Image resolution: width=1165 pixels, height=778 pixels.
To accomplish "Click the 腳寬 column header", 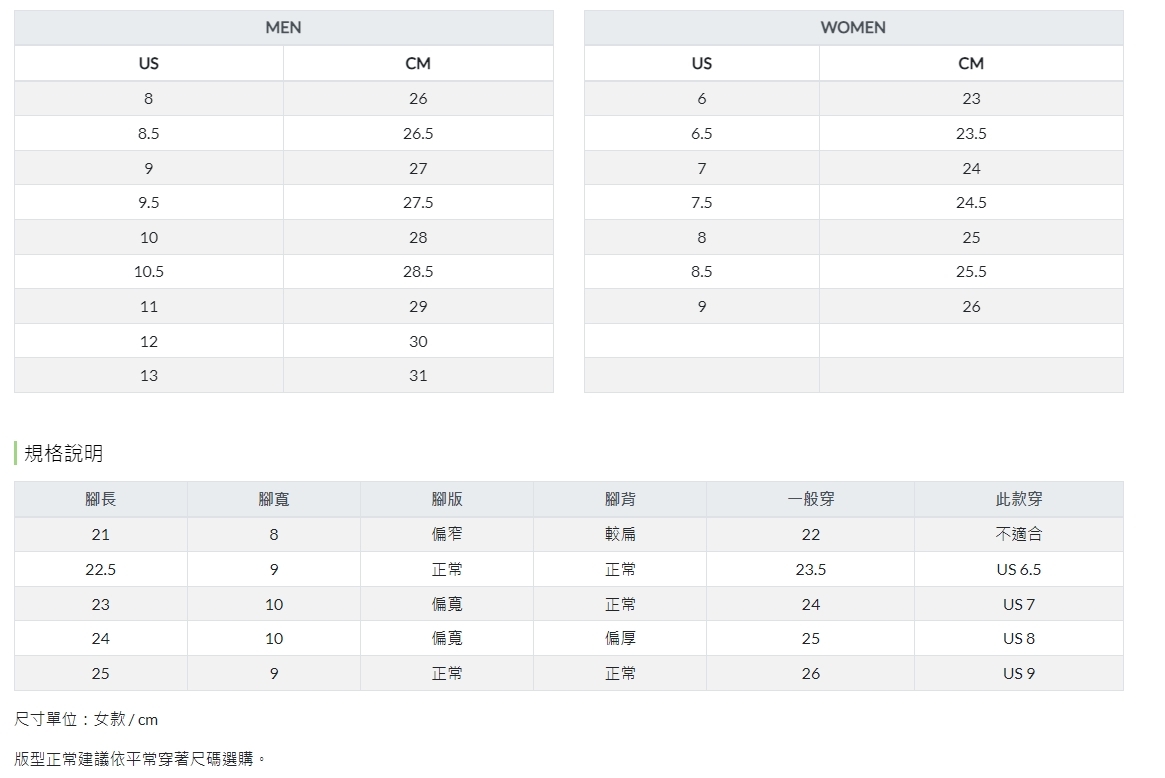I will pos(274,499).
